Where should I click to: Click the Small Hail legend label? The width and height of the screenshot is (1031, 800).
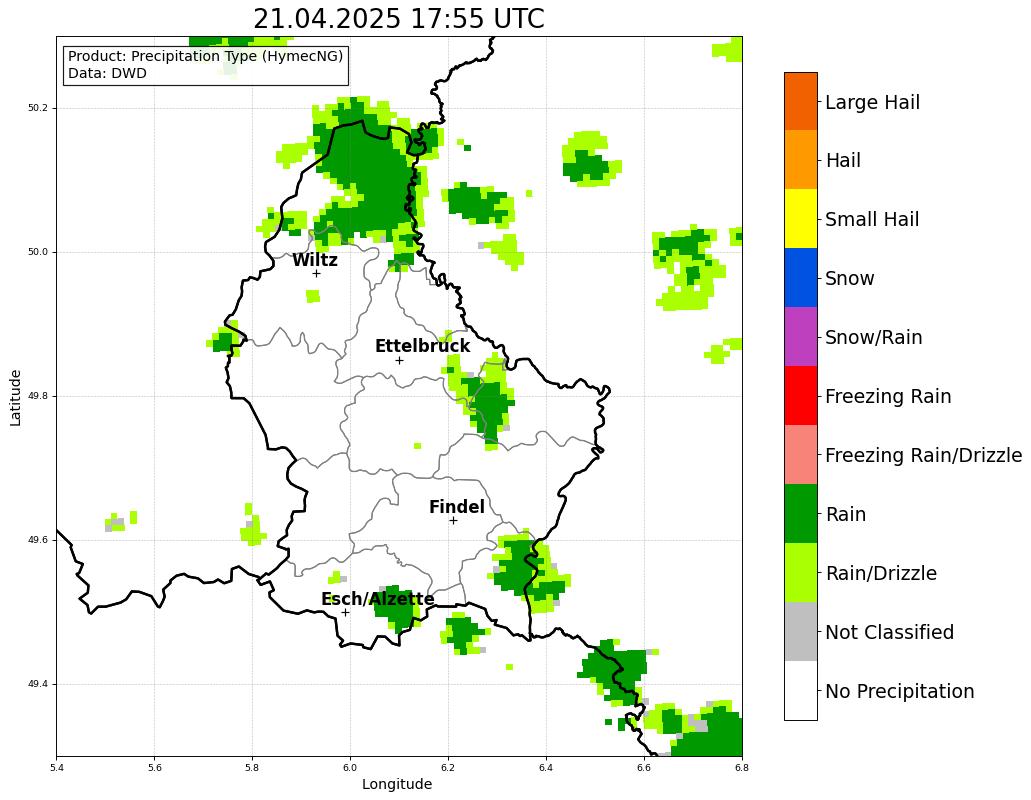coord(872,220)
